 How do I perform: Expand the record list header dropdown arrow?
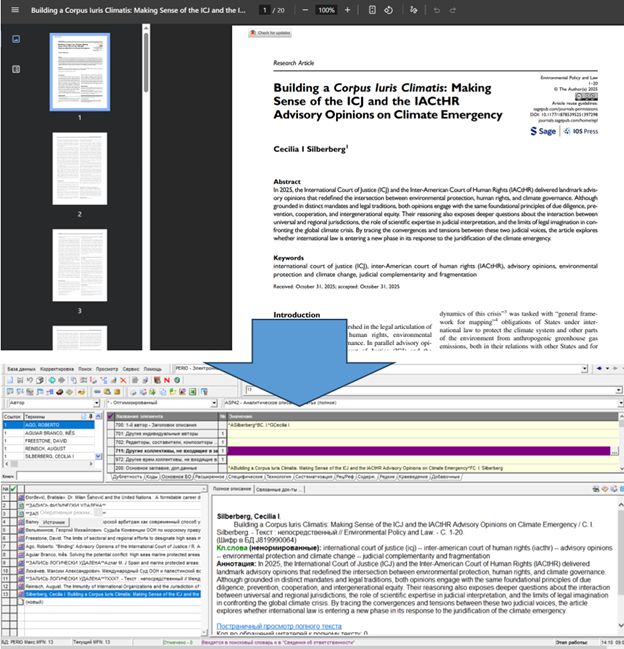(x=204, y=489)
